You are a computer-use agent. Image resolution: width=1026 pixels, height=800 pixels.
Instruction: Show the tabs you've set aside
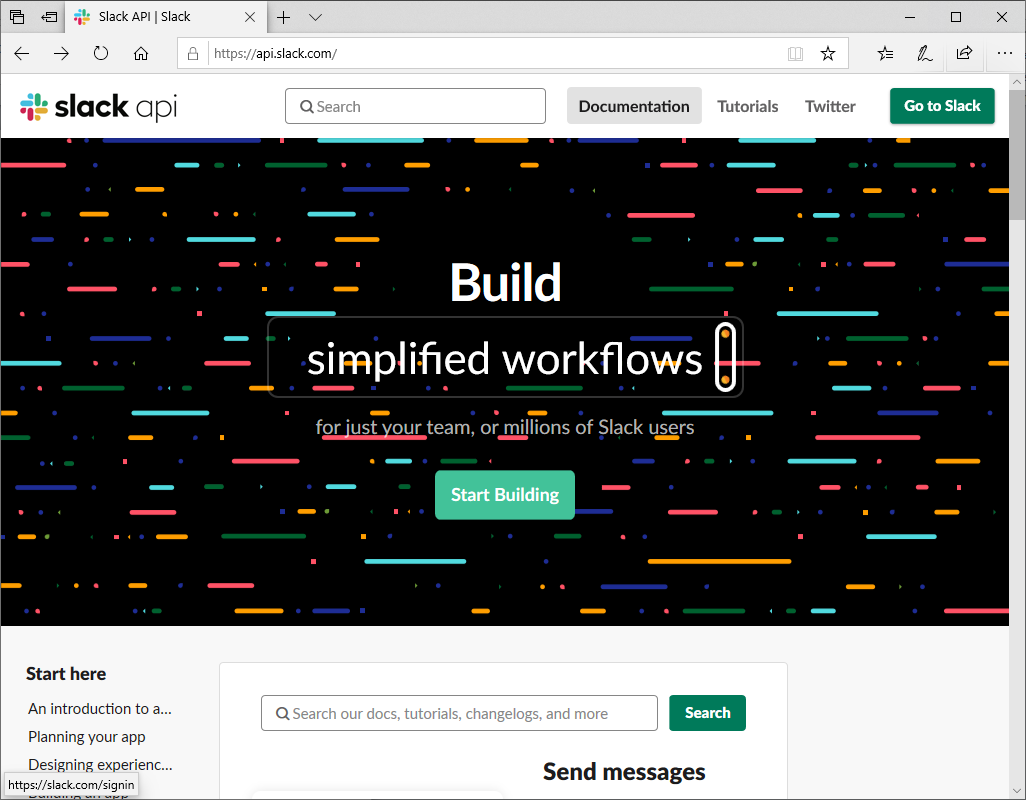[x=17, y=17]
